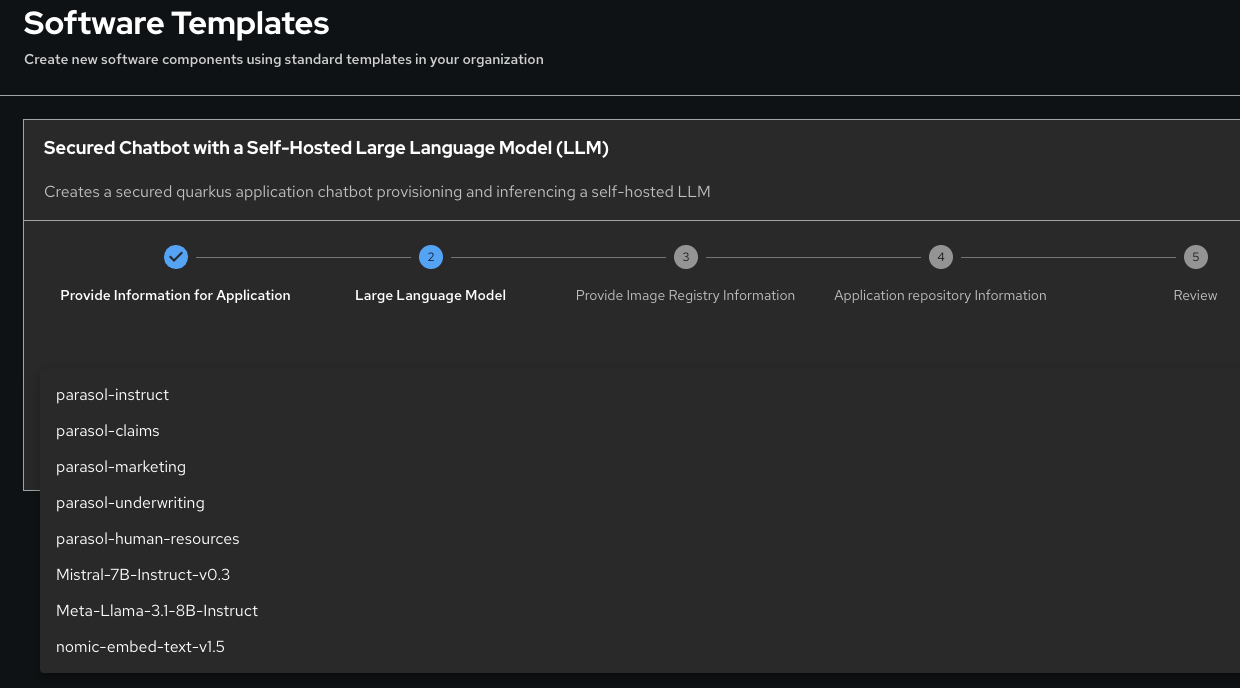
Task: Choose nomic-embed-text-v1.5 from list
Action: coord(140,647)
